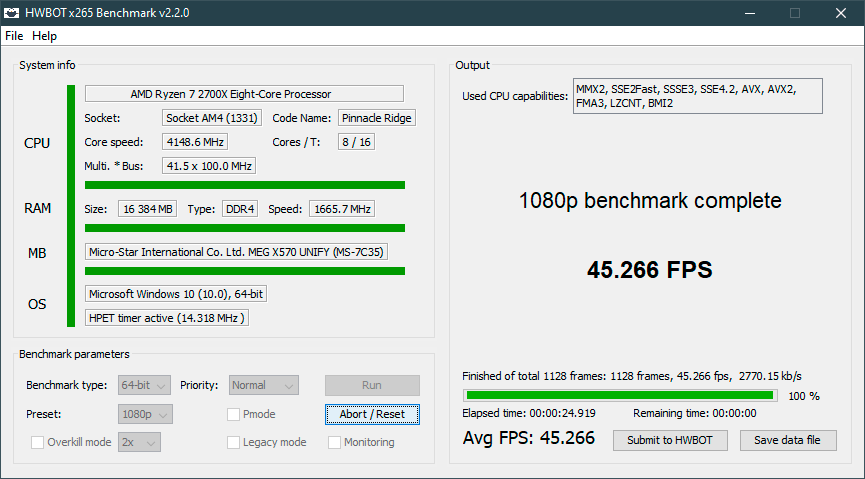Click the 16 384 MB RAM size value
Viewport: 865px width, 479px height.
point(147,209)
